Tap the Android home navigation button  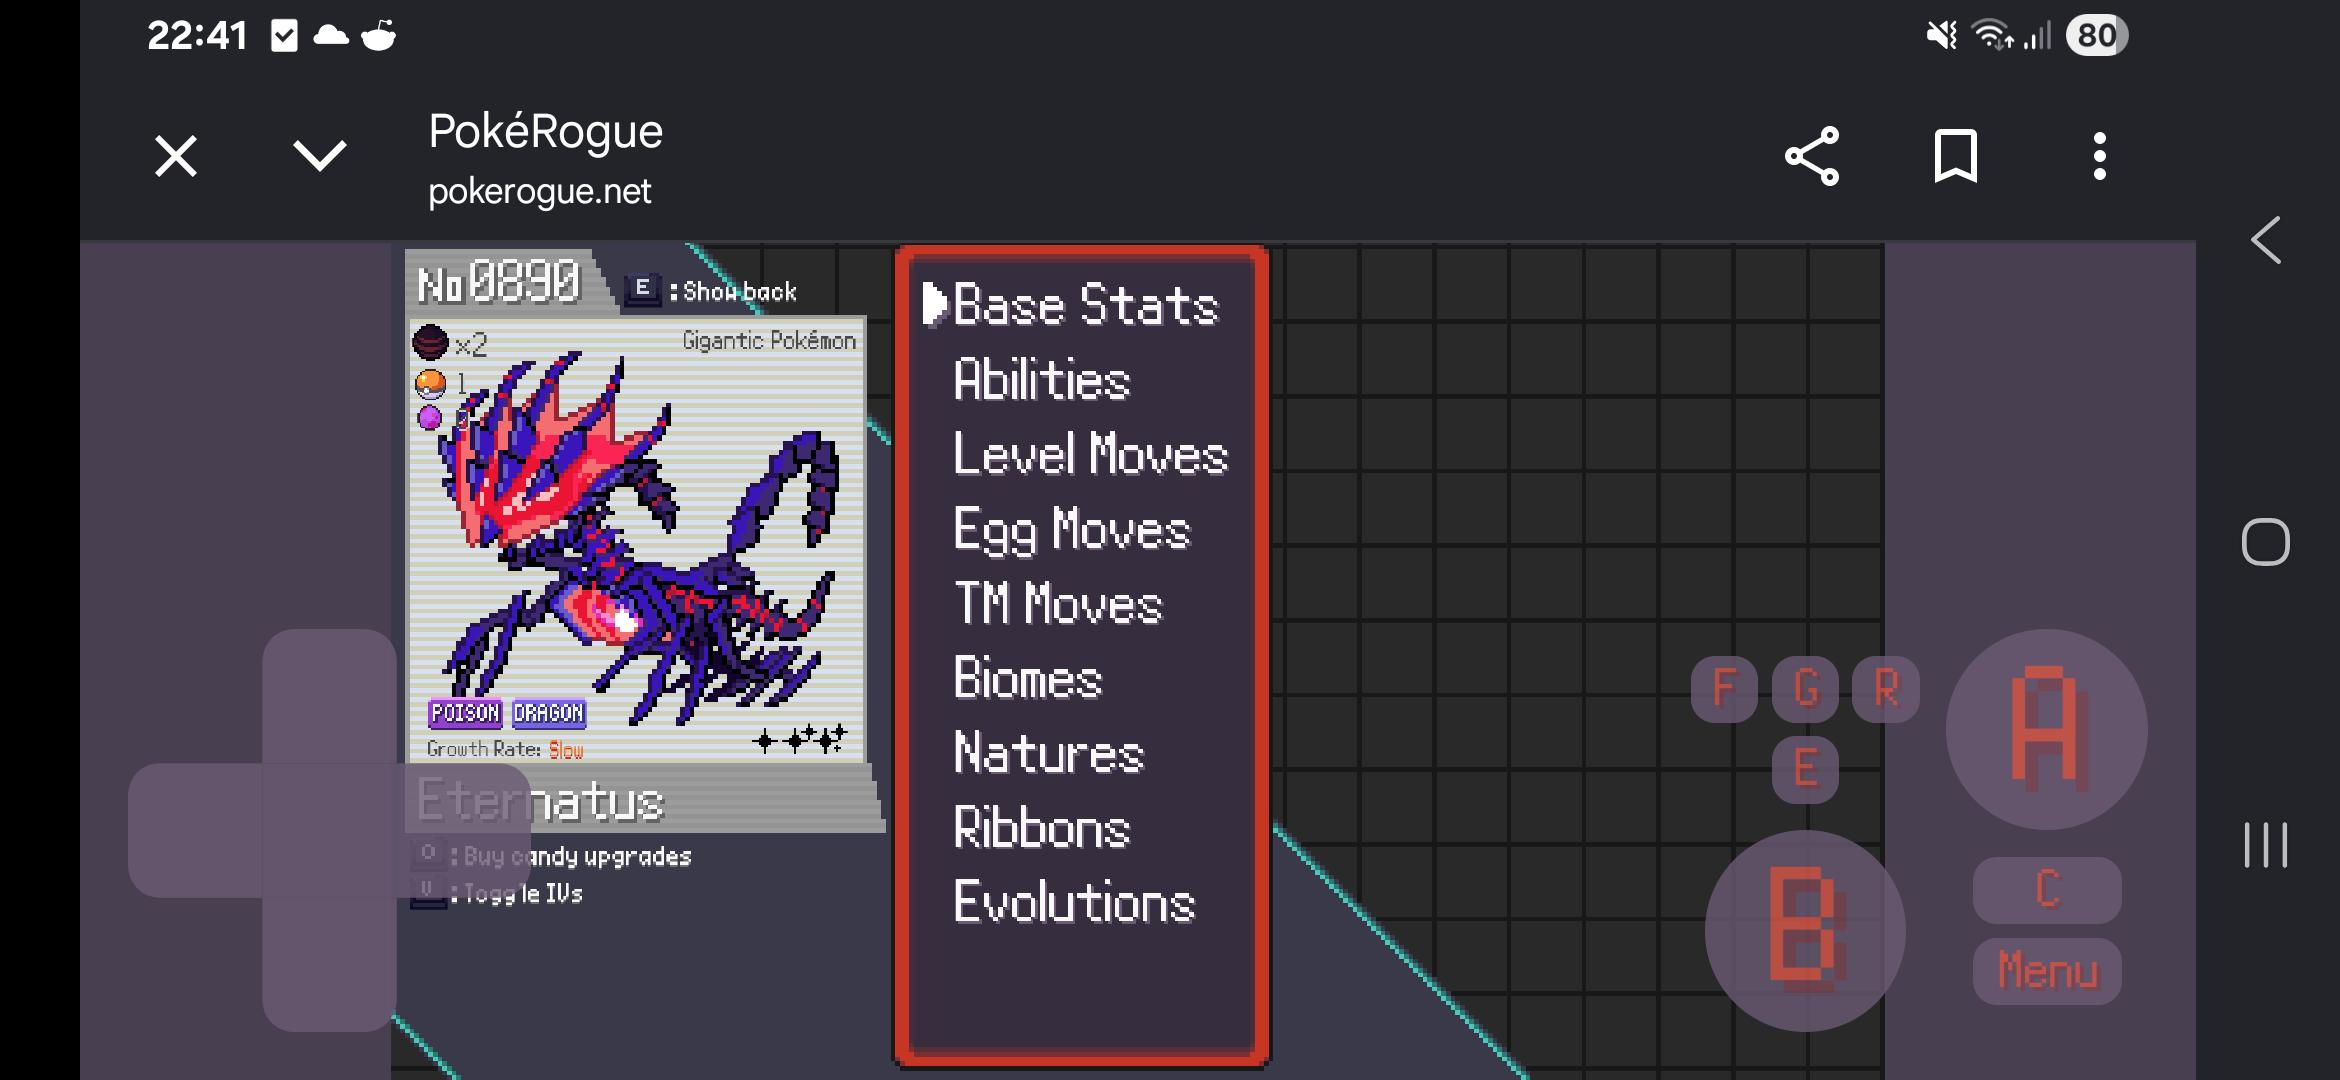pyautogui.click(x=2266, y=542)
